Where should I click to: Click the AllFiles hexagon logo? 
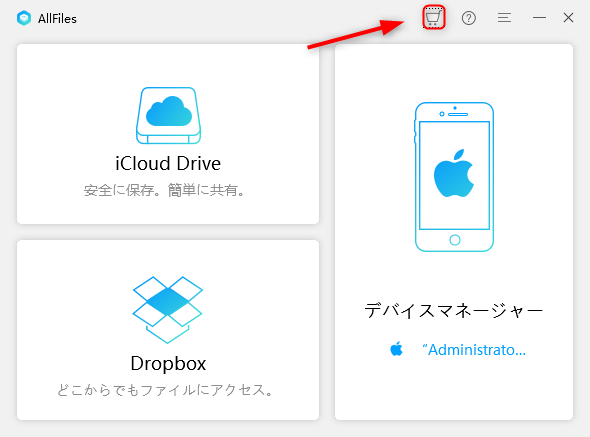[x=24, y=18]
